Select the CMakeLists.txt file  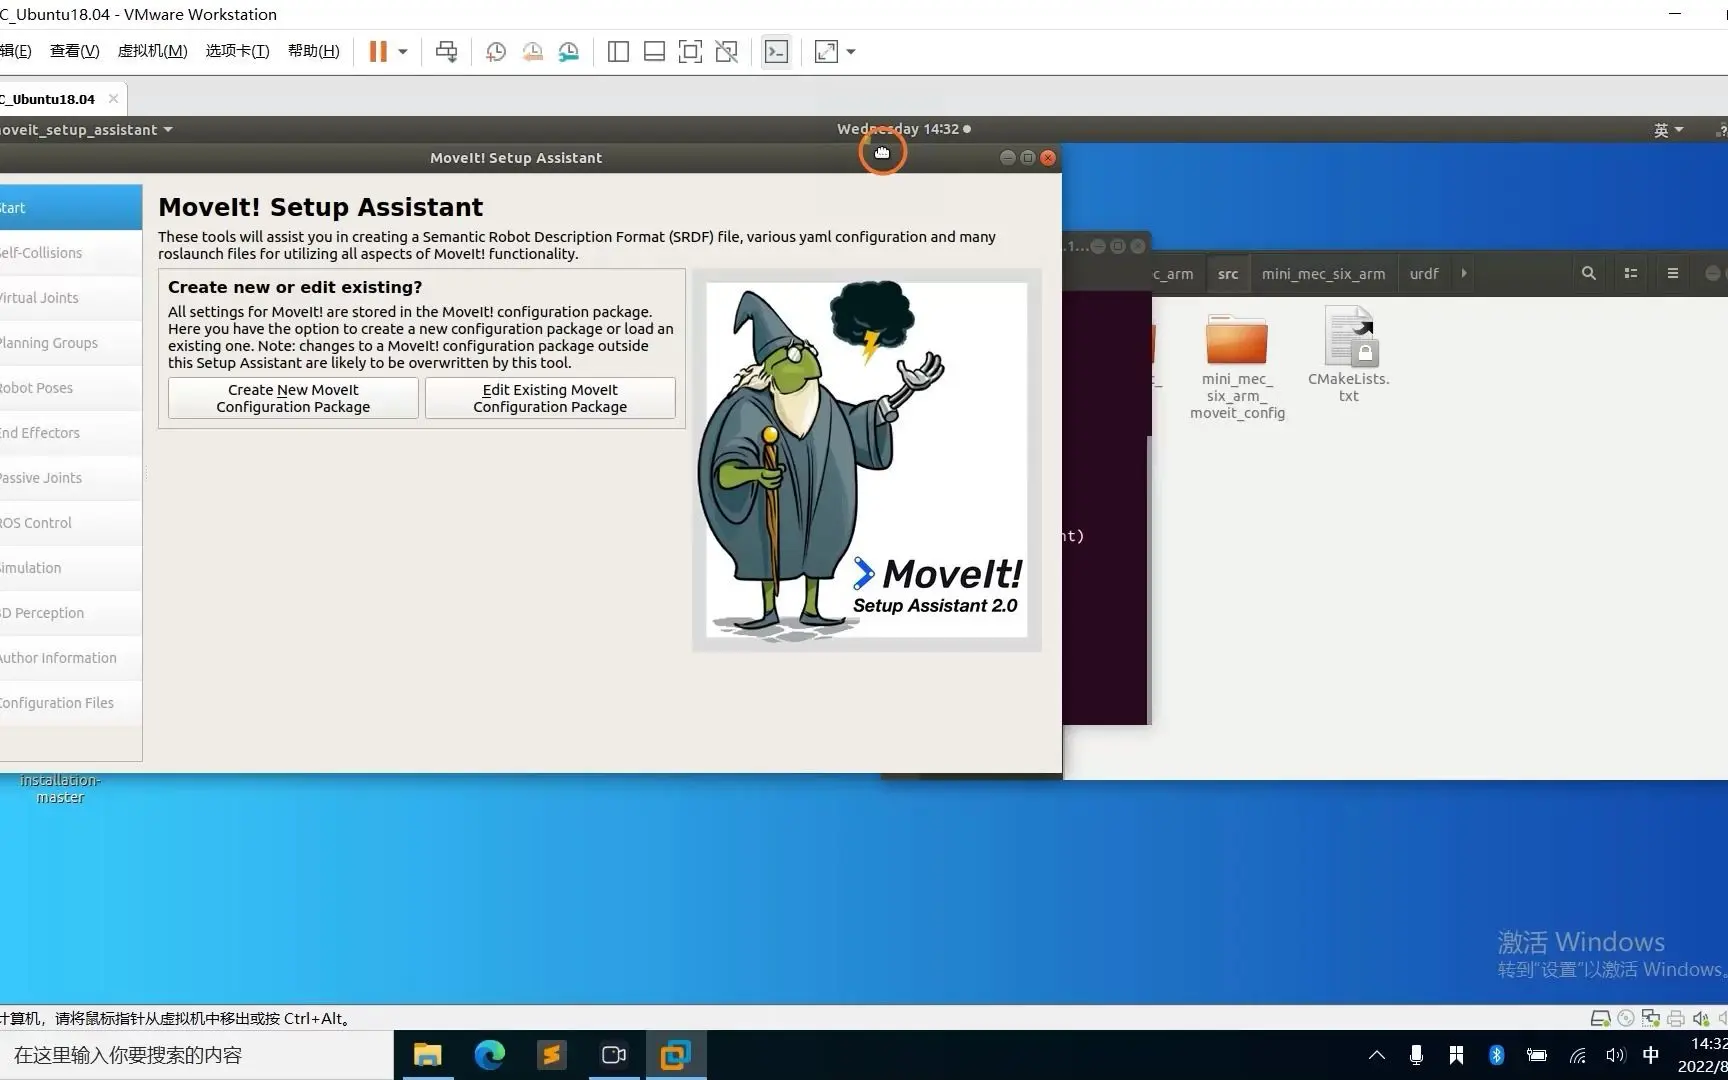point(1349,355)
